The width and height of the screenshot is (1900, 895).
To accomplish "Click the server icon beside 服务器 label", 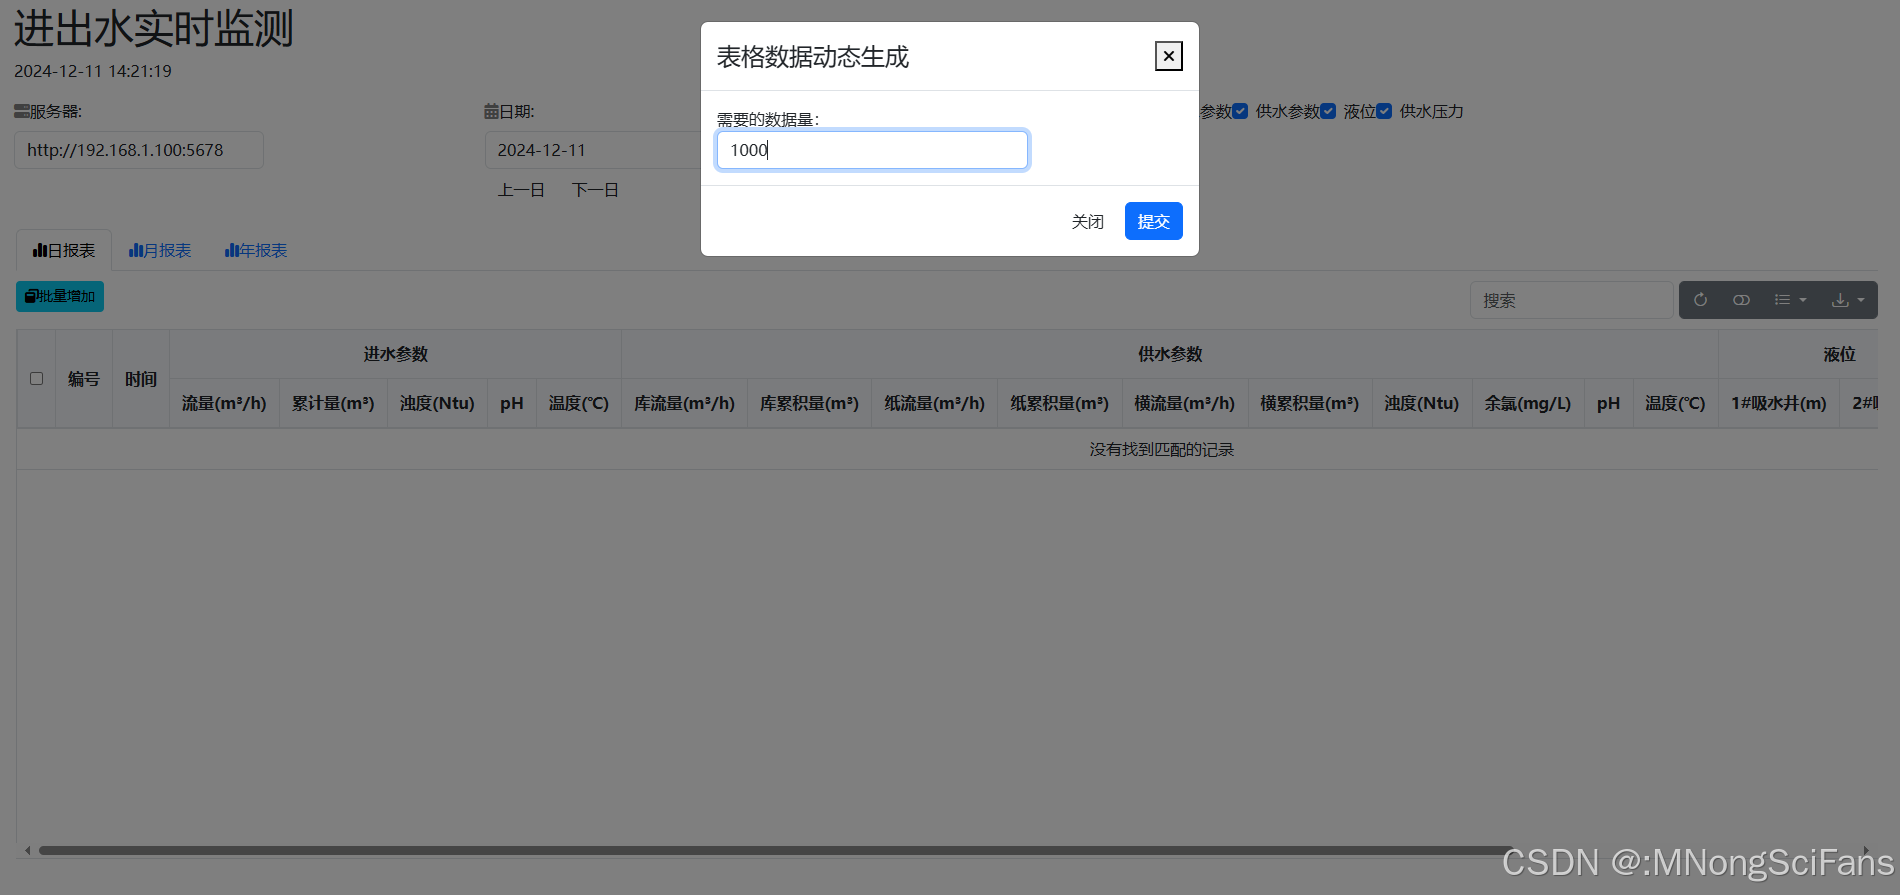I will pyautogui.click(x=22, y=111).
